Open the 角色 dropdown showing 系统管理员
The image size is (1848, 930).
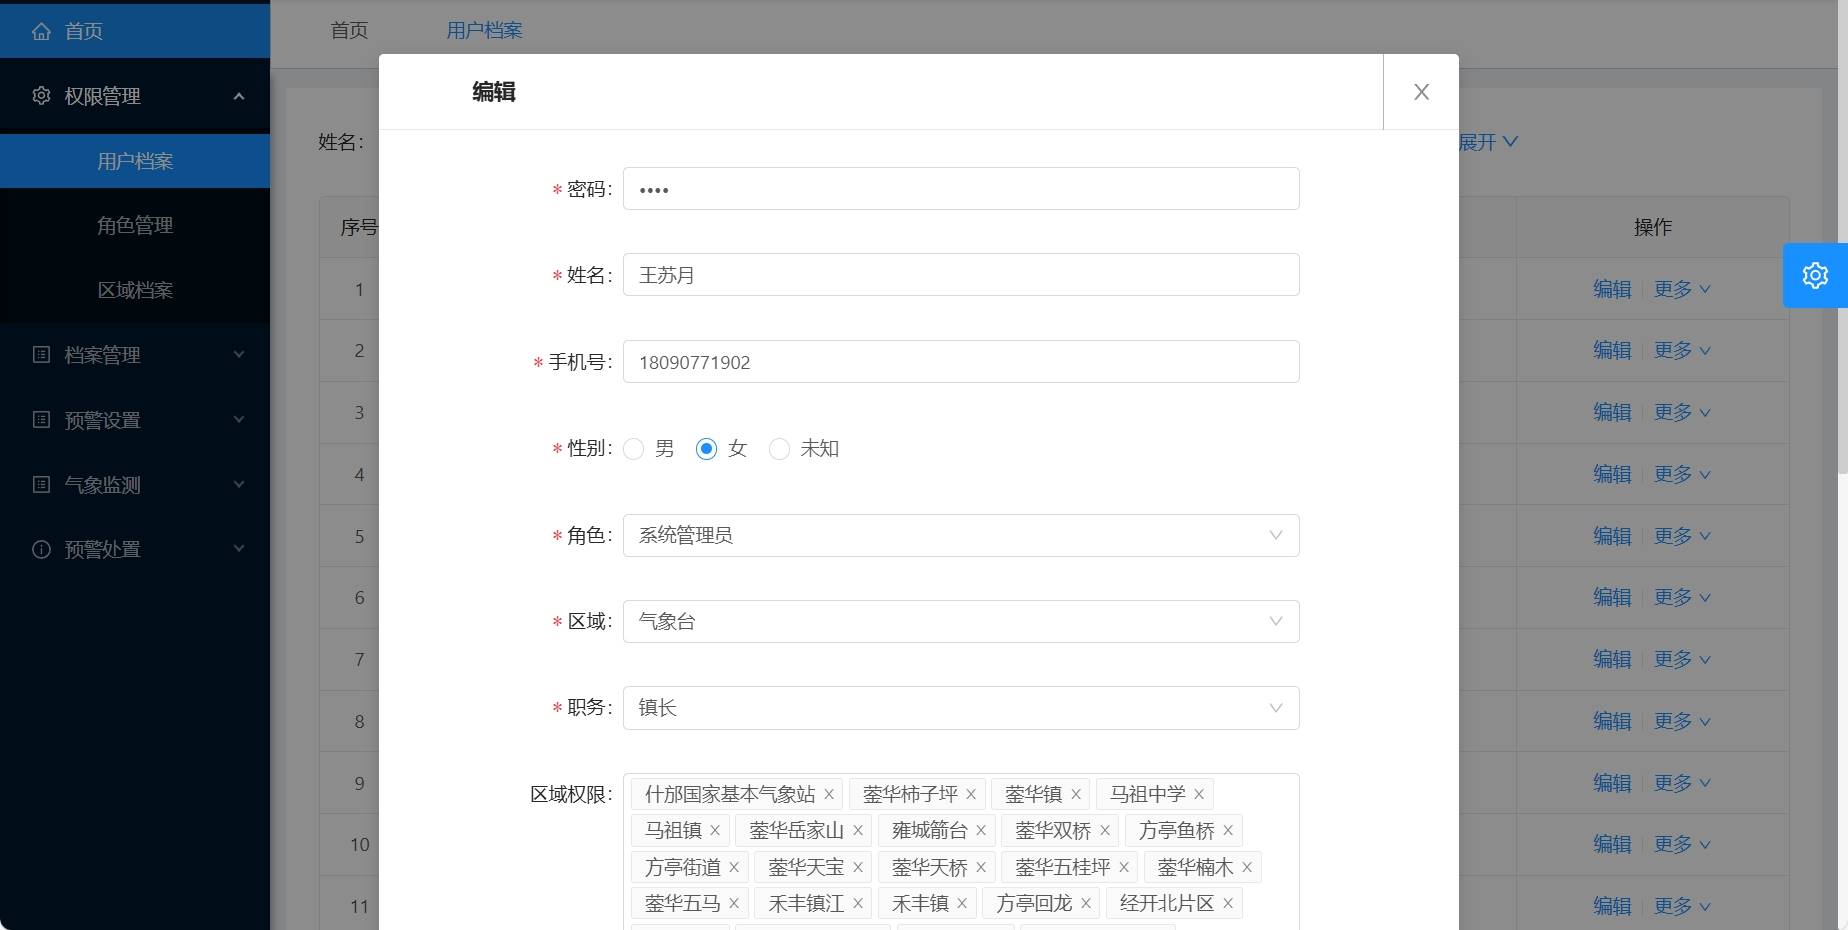[x=960, y=536]
